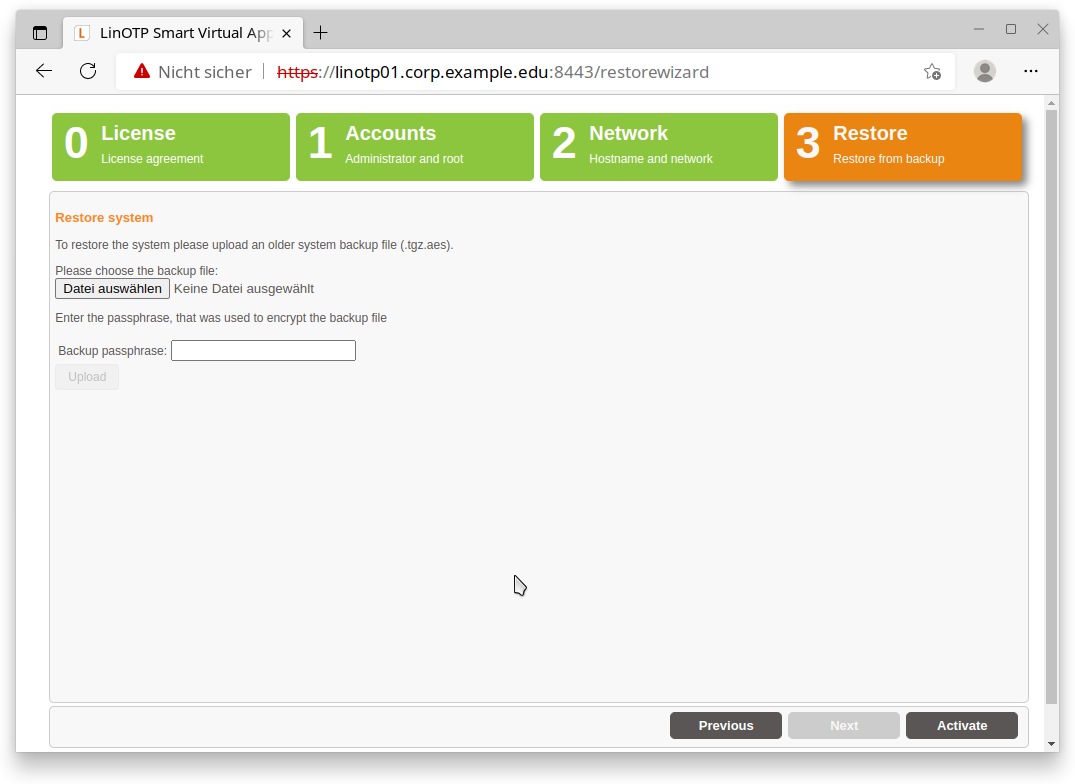Open the browser profile avatar

tap(985, 71)
